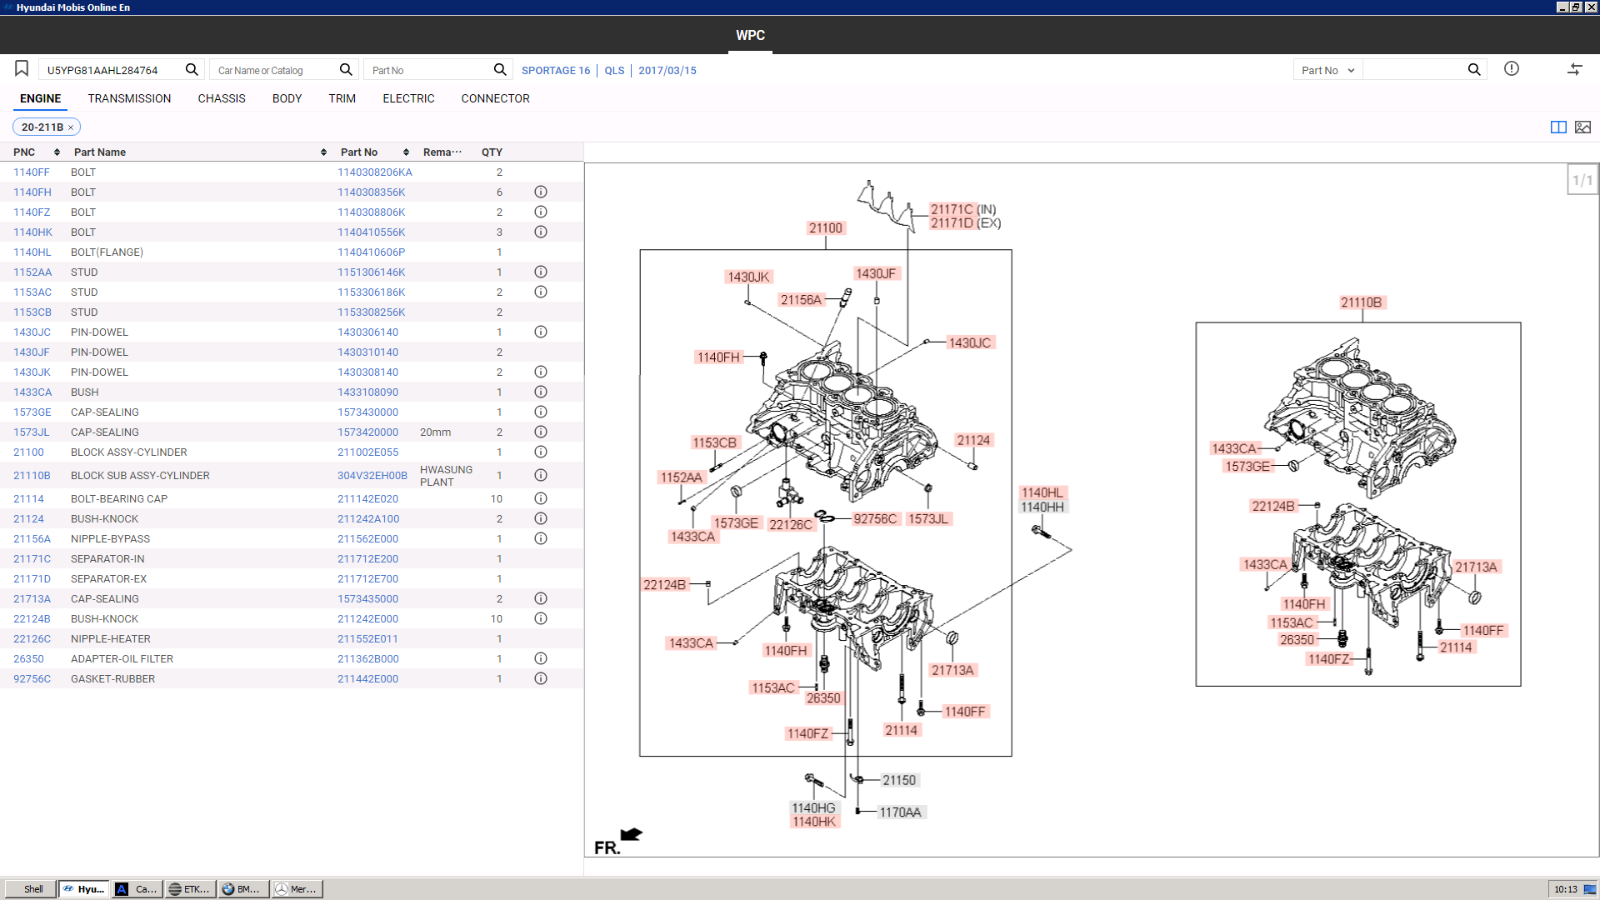Image resolution: width=1600 pixels, height=900 pixels.
Task: Click the 1430JK label in the diagram
Action: click(x=749, y=277)
